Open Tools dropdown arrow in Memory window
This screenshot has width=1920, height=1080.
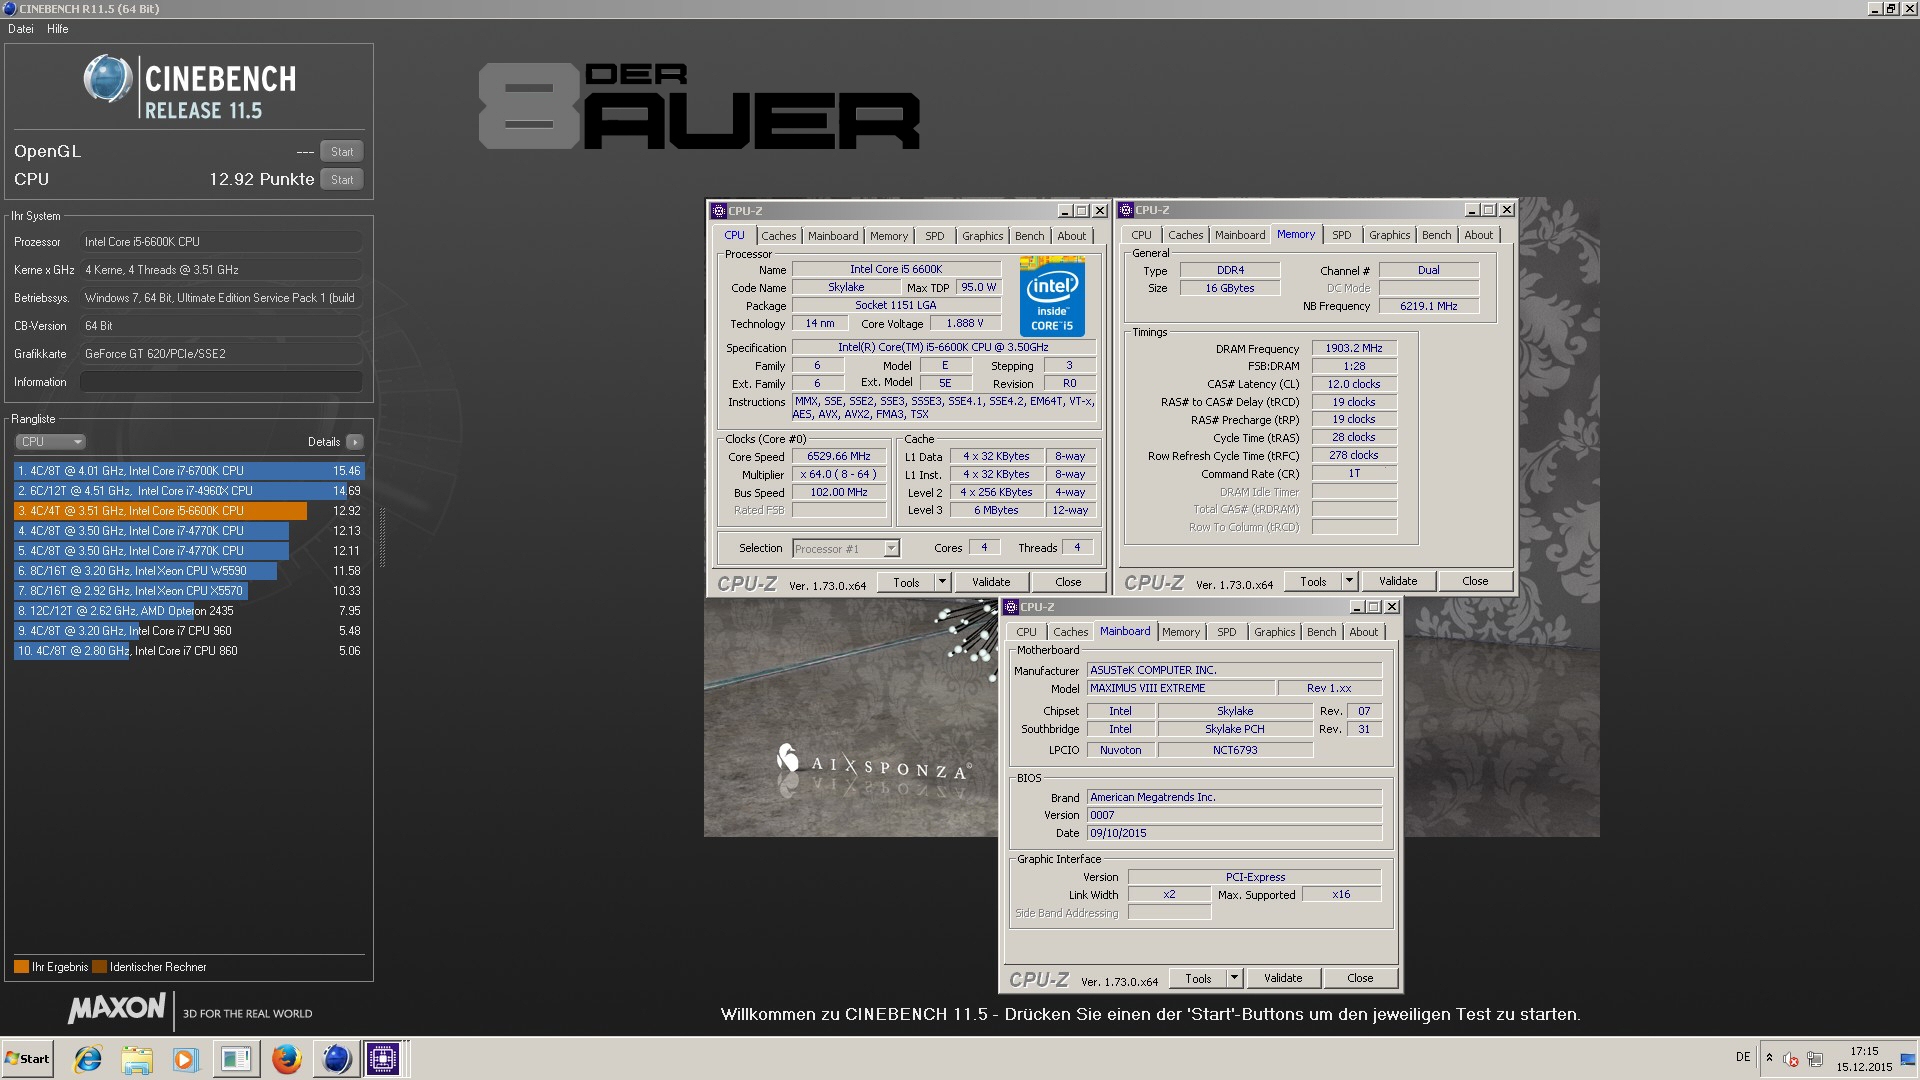1348,581
